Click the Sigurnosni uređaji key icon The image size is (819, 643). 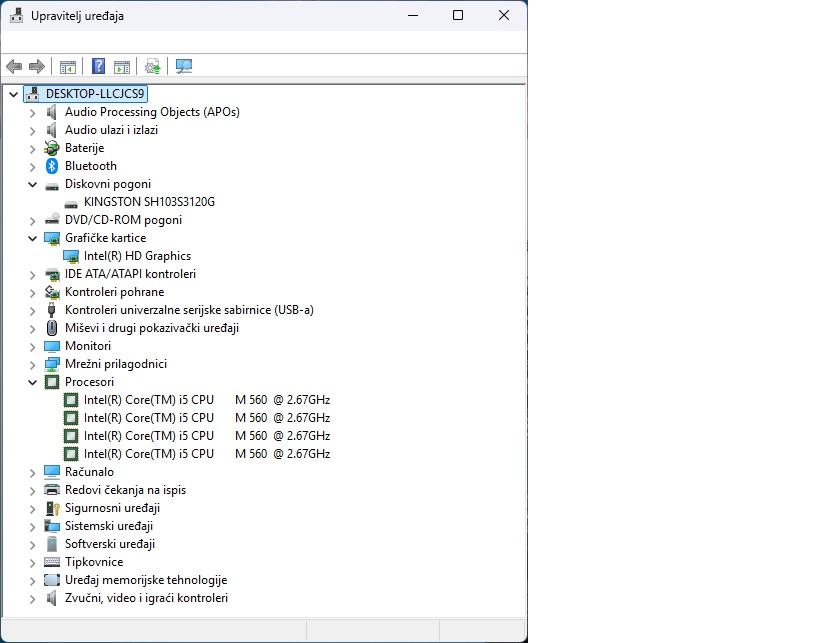coord(52,508)
